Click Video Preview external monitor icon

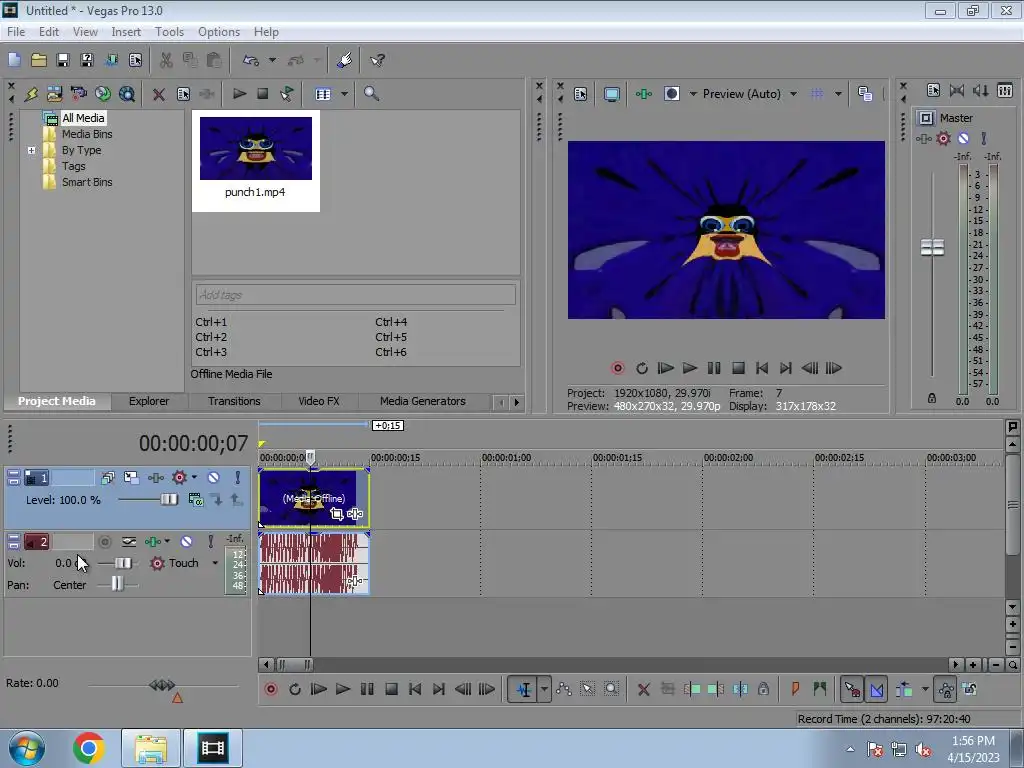coord(611,94)
